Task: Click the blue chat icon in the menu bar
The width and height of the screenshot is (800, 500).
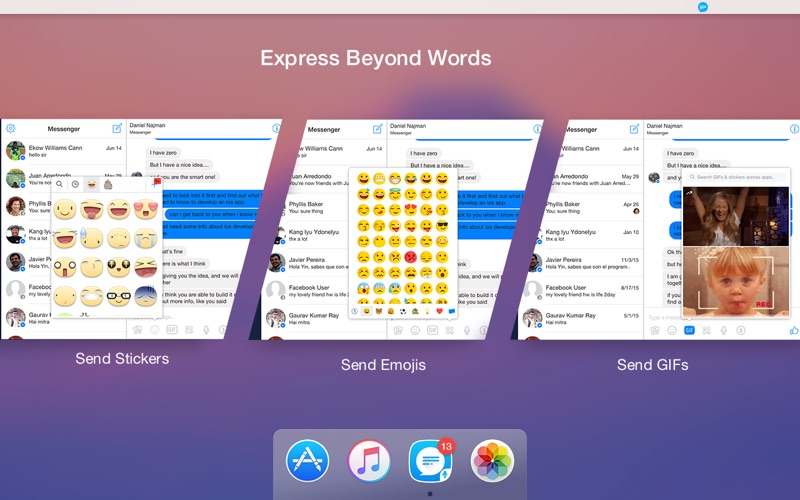Action: click(x=703, y=7)
